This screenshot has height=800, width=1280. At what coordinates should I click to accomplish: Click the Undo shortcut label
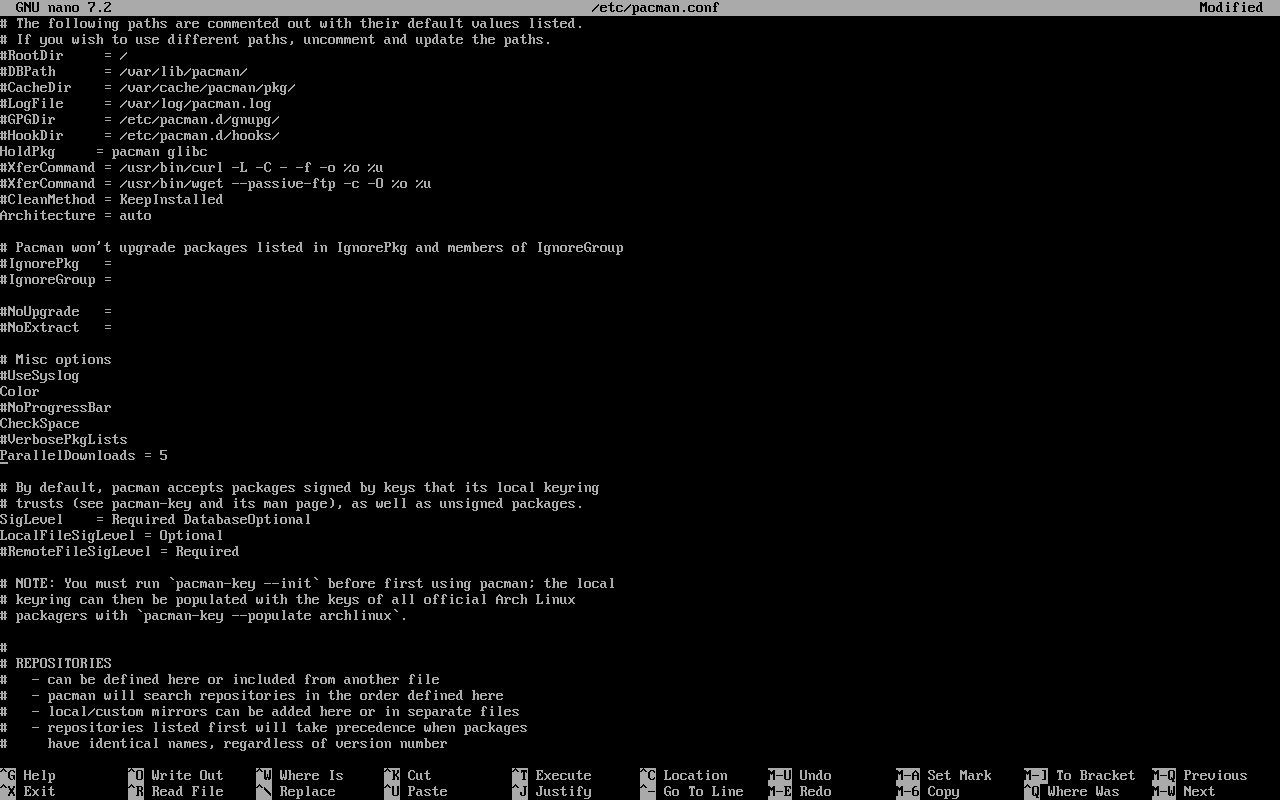(815, 775)
